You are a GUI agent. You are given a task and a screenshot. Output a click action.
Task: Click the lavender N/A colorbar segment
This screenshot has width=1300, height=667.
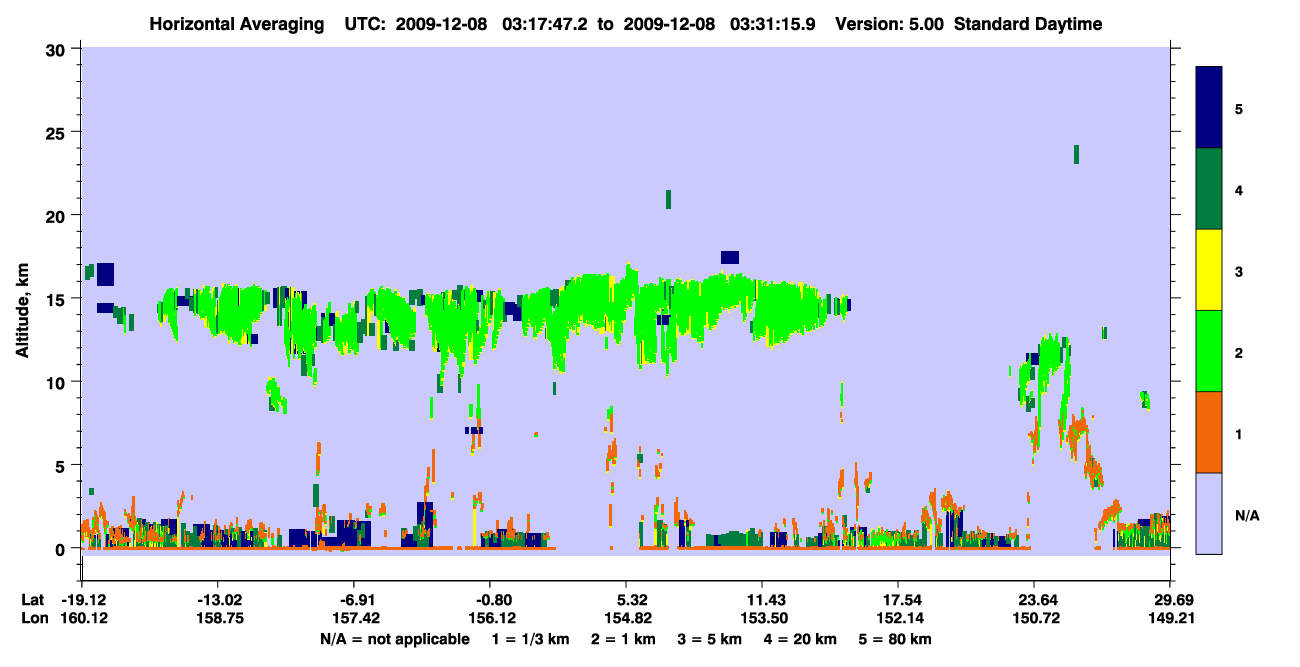1209,513
